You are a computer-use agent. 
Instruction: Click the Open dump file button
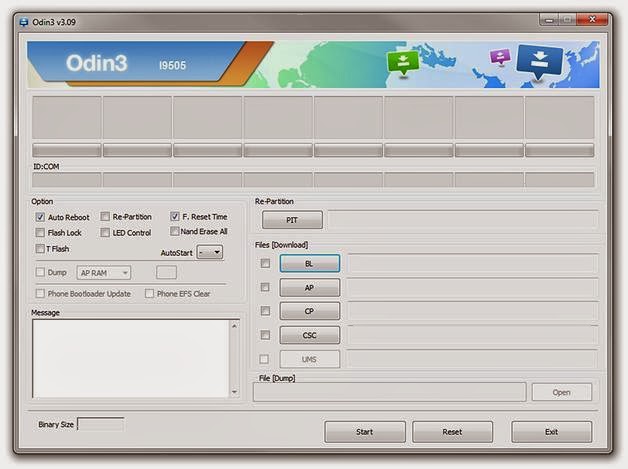[x=562, y=392]
